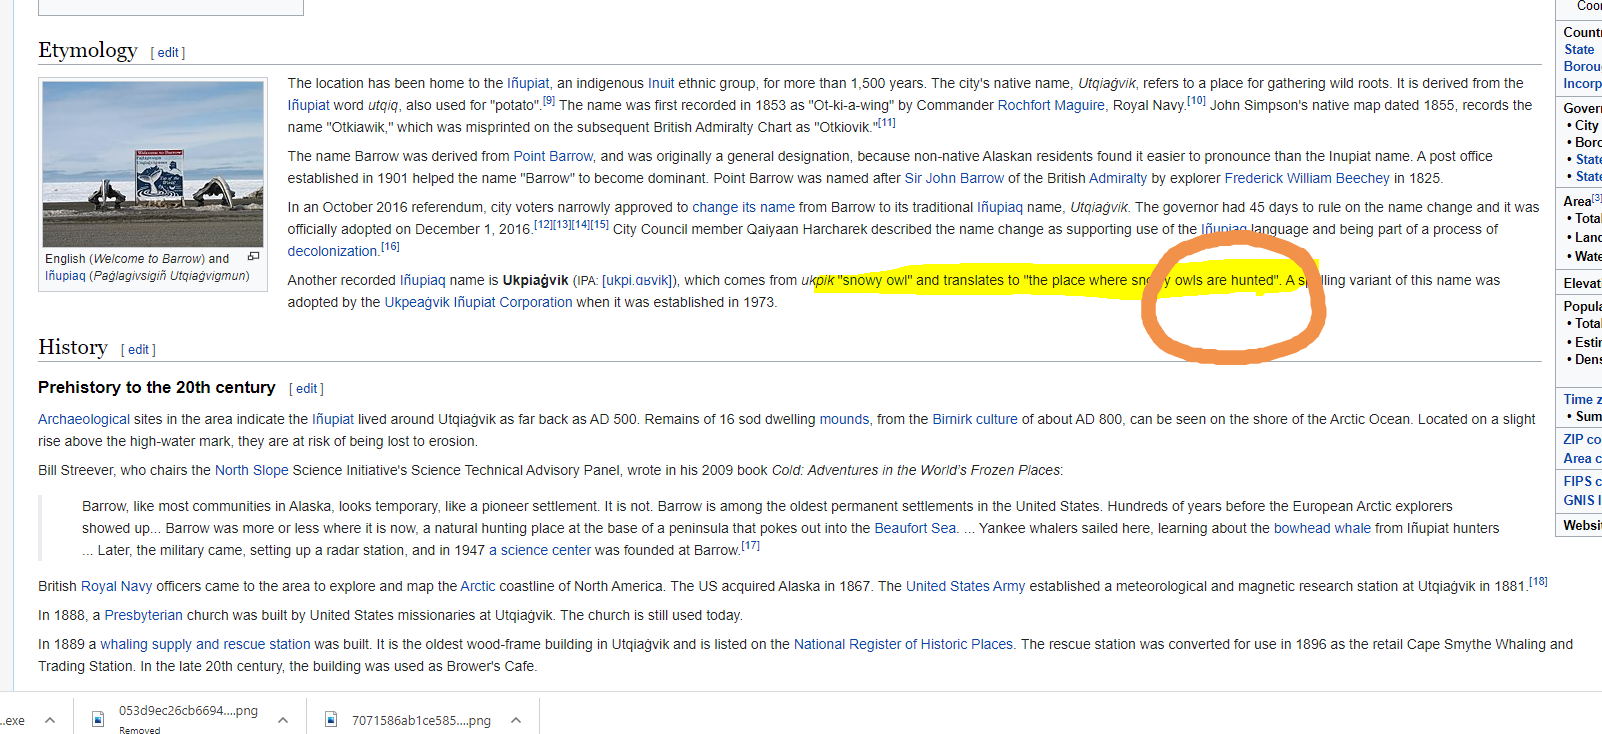Visit the Birnirk culture article

tap(975, 419)
